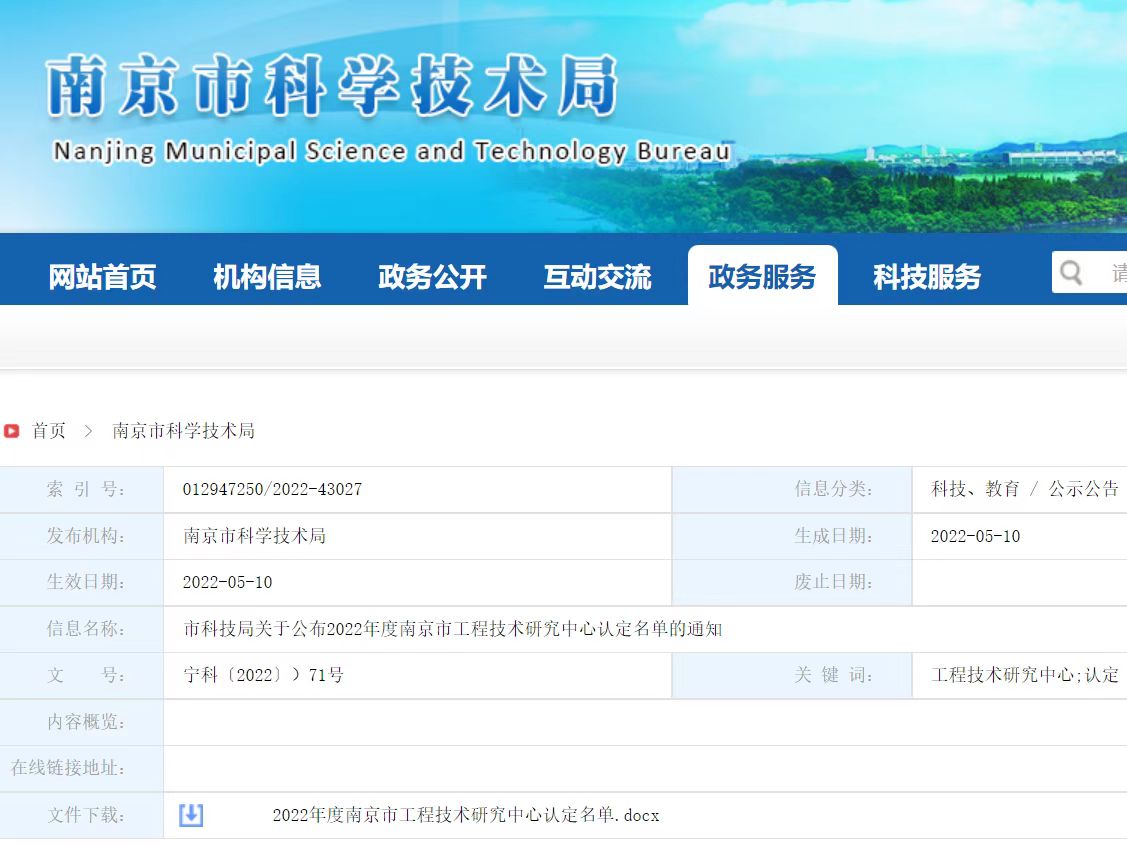This screenshot has width=1127, height=845.
Task: Click the 首页 breadcrumb link
Action: pyautogui.click(x=48, y=430)
